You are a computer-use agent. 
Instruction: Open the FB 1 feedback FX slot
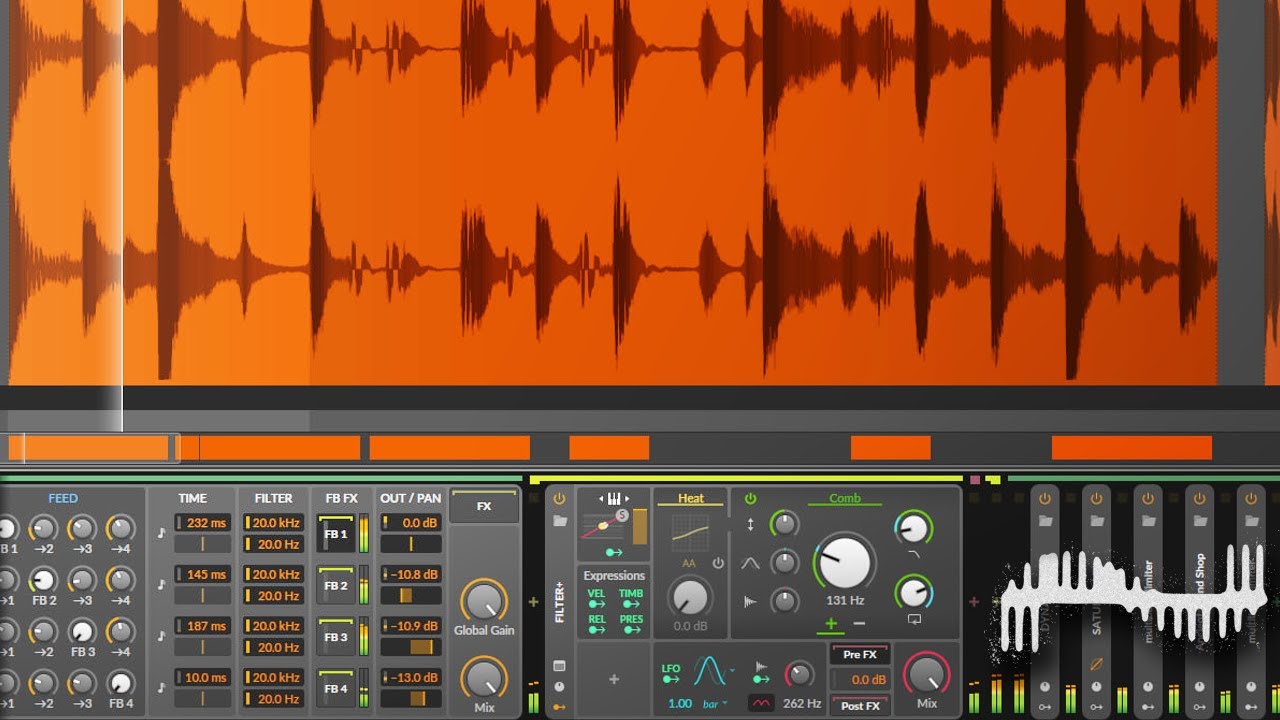tap(336, 534)
